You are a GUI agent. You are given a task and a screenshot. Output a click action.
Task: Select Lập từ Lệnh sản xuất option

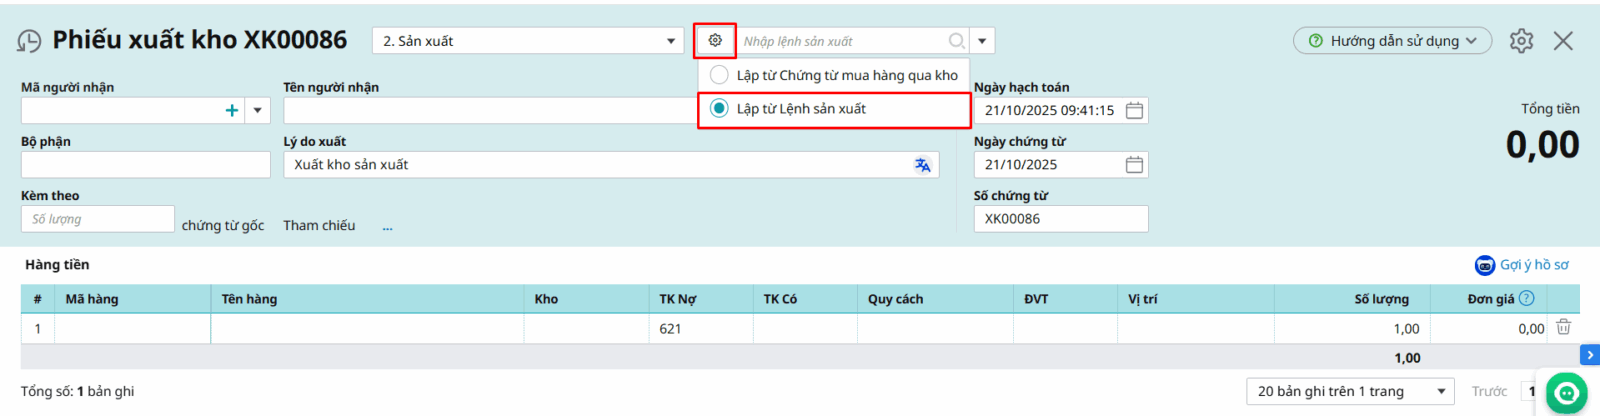(x=719, y=109)
